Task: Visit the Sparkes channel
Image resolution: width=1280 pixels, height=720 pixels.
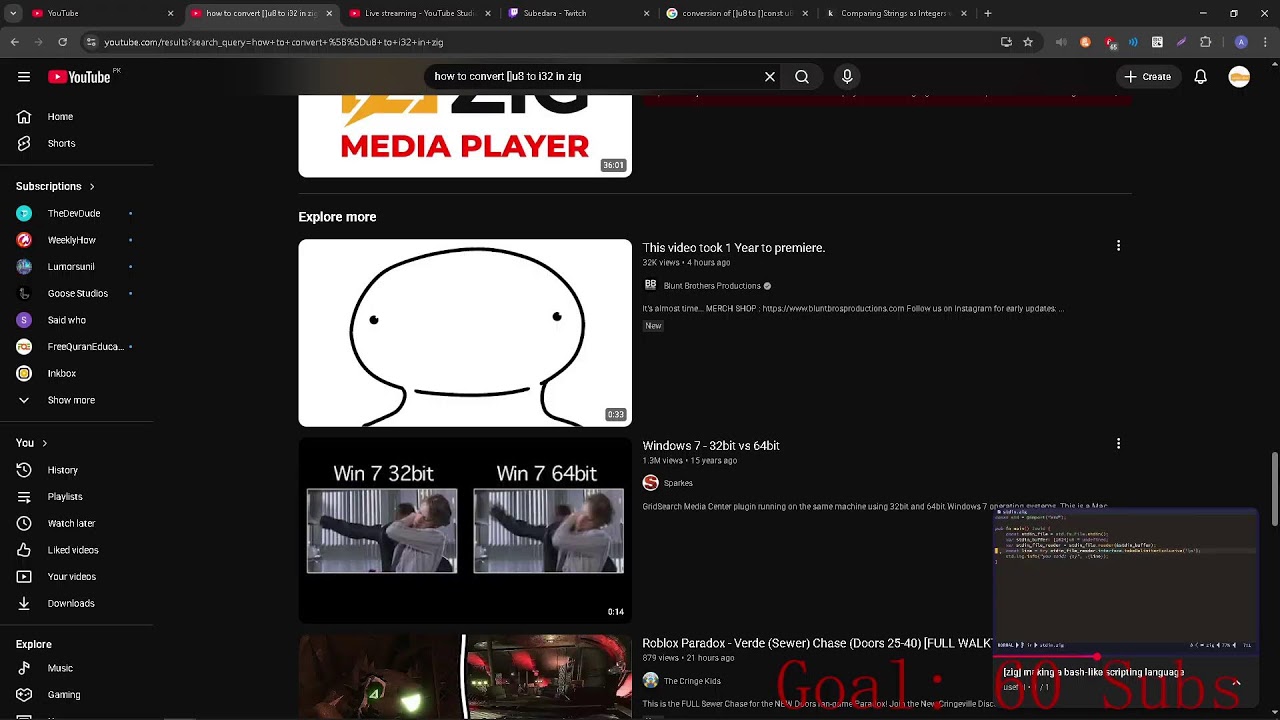Action: click(x=678, y=483)
